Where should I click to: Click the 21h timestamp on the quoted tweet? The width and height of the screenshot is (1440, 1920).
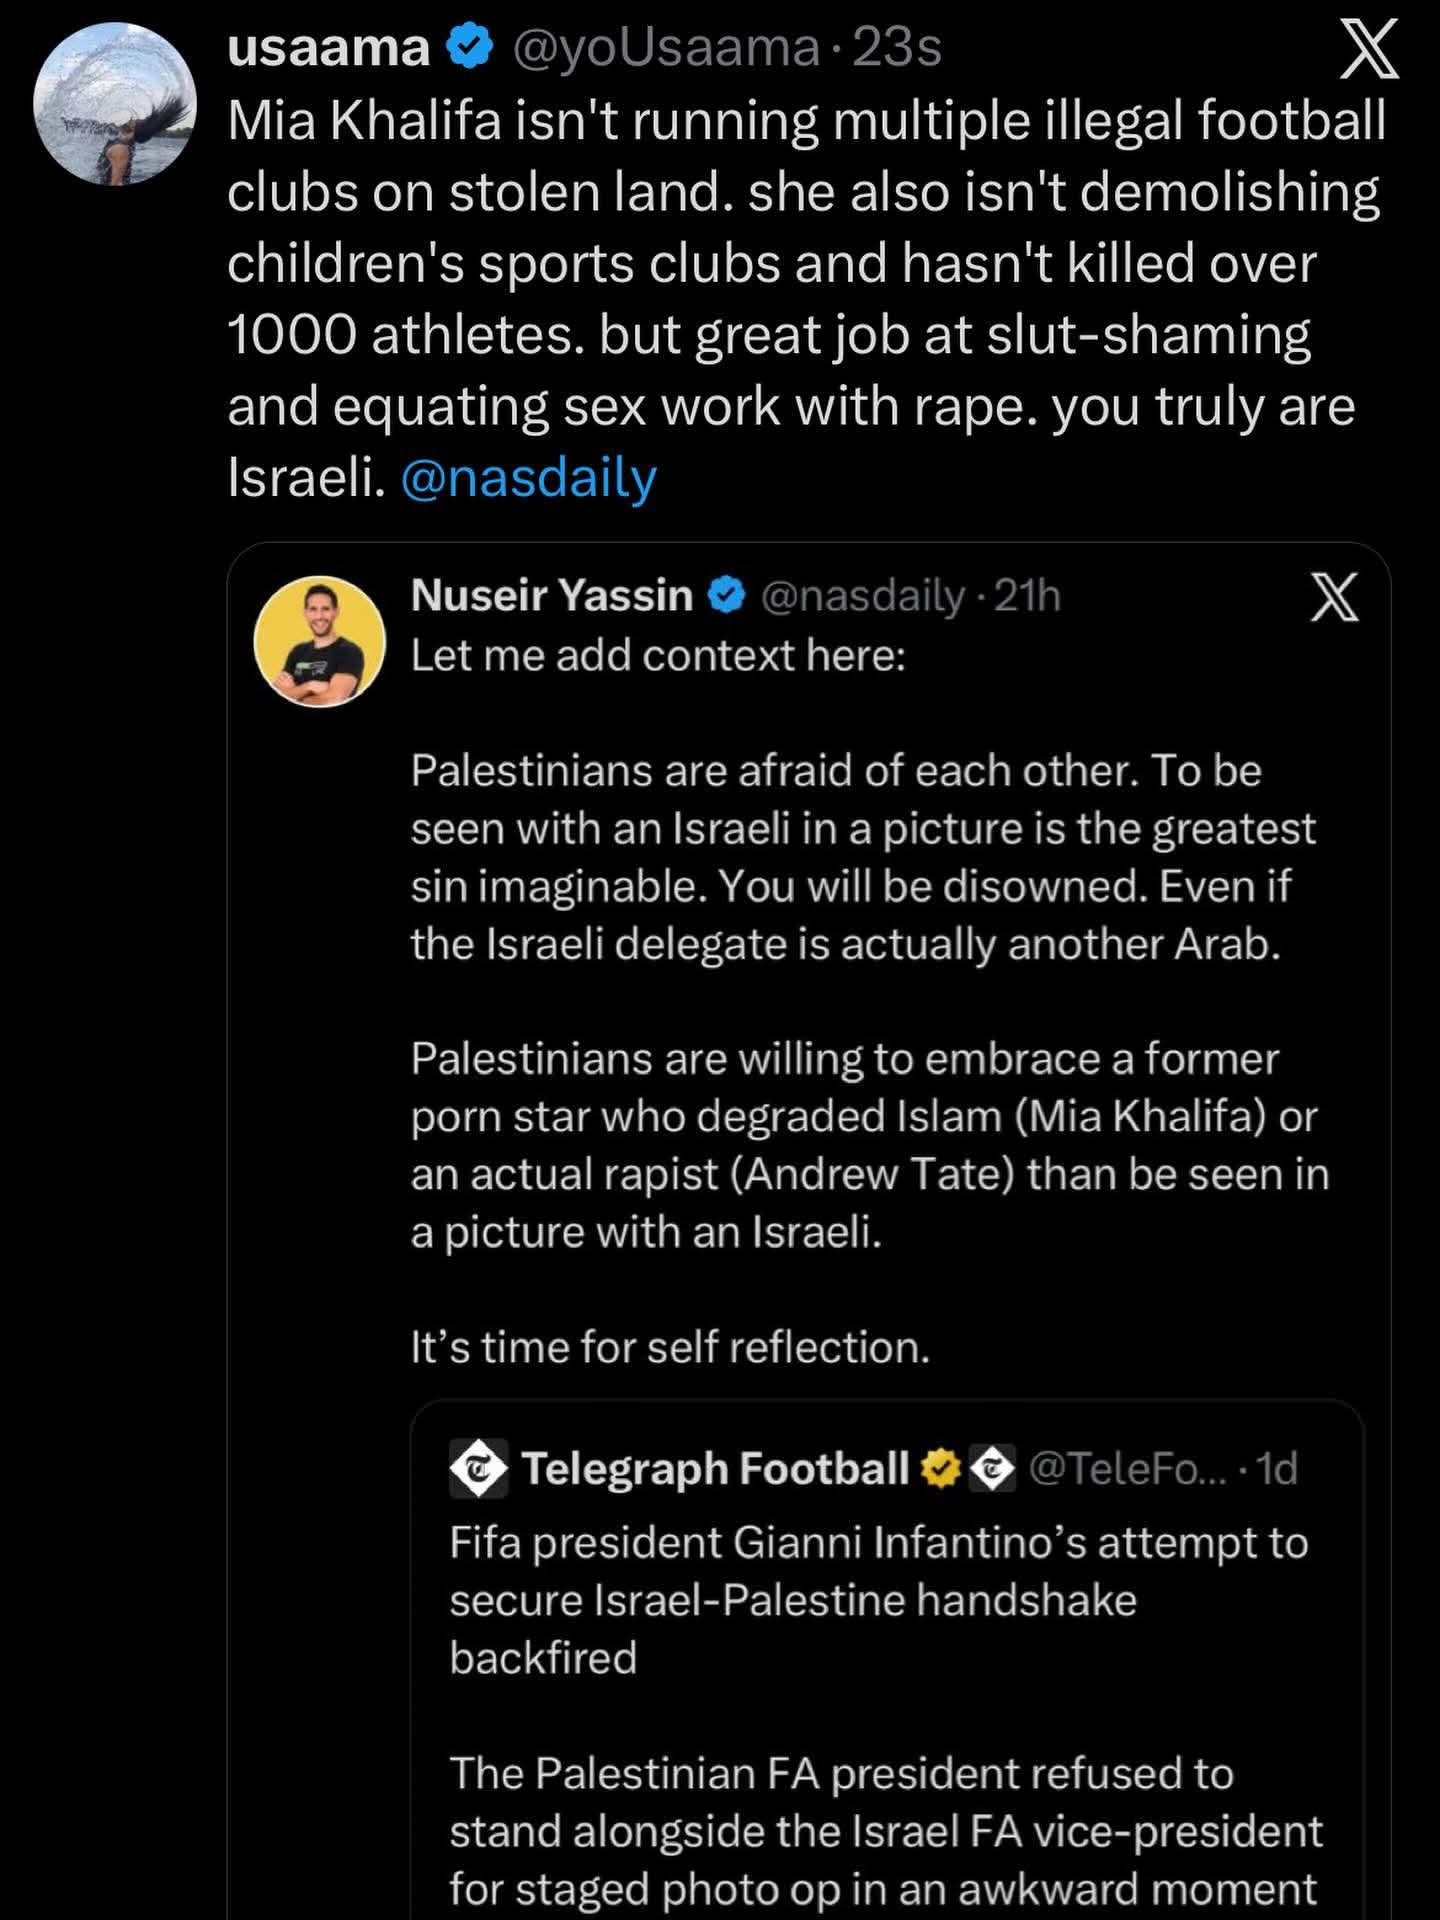pyautogui.click(x=1027, y=596)
